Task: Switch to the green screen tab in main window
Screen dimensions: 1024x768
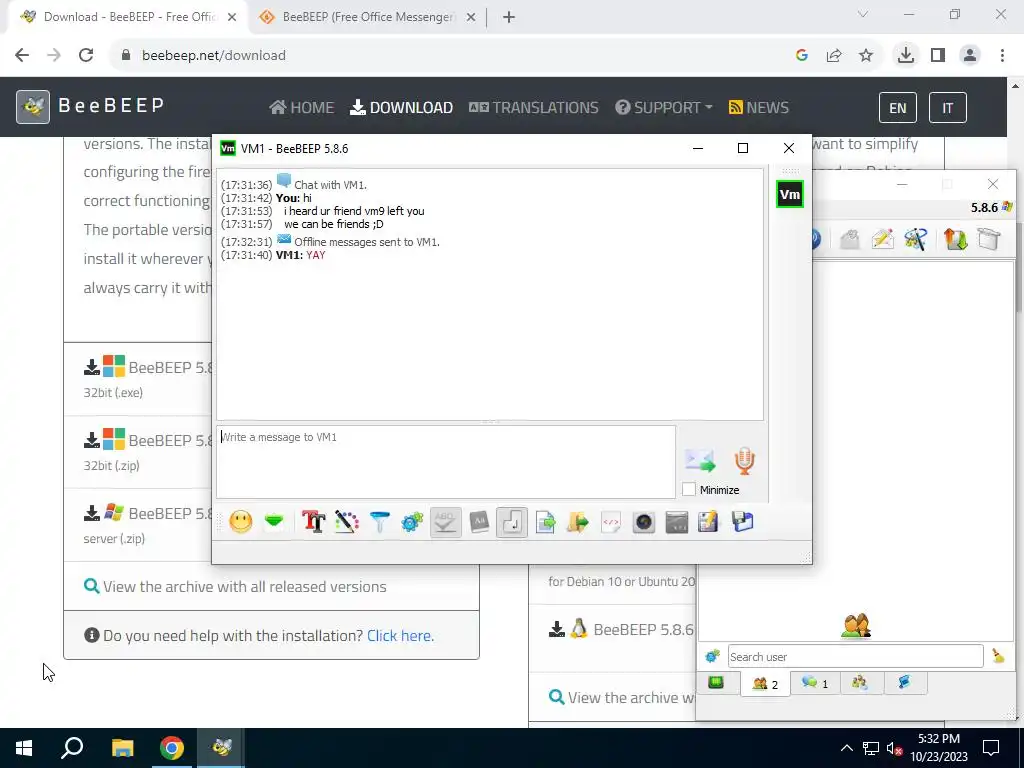Action: pos(716,683)
